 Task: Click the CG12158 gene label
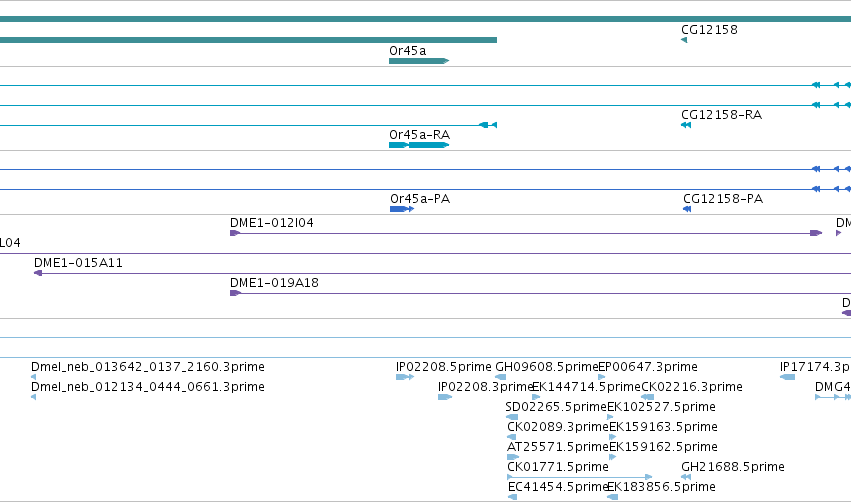pyautogui.click(x=709, y=30)
